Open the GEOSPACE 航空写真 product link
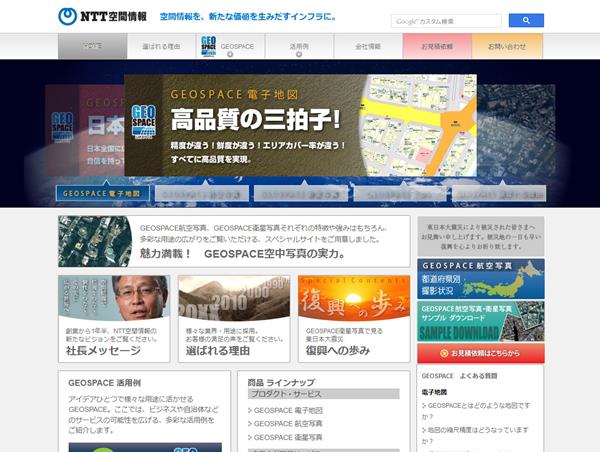Viewport: 600px width, 452px height. tap(288, 424)
